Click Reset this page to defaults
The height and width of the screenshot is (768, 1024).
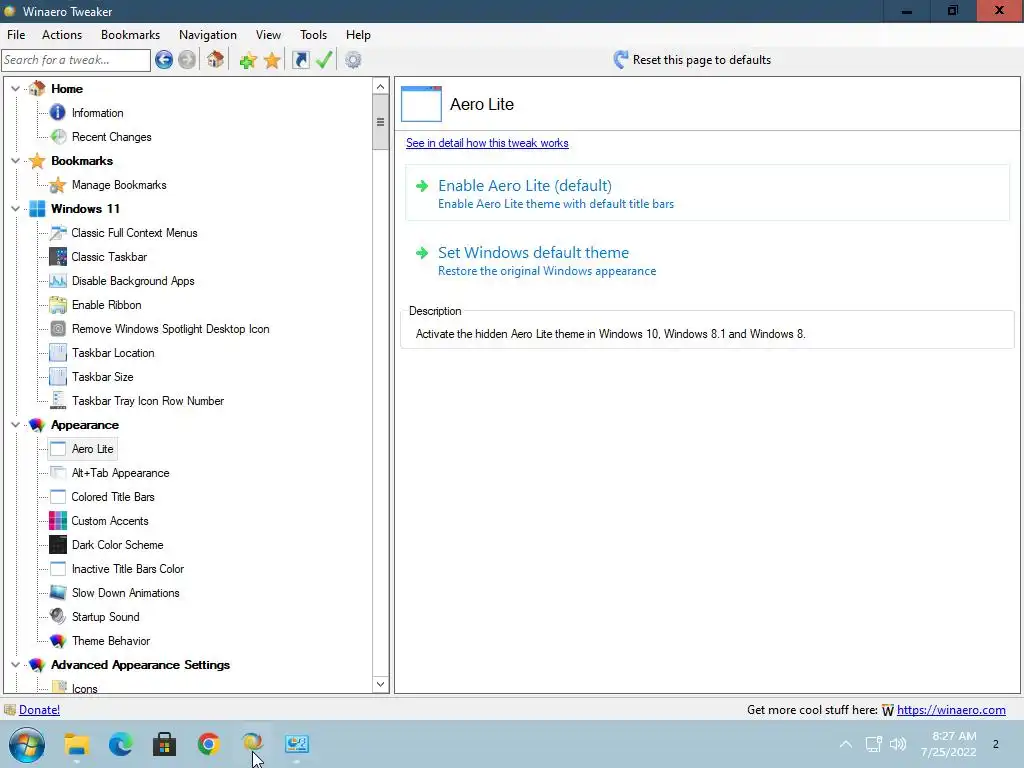click(x=692, y=60)
